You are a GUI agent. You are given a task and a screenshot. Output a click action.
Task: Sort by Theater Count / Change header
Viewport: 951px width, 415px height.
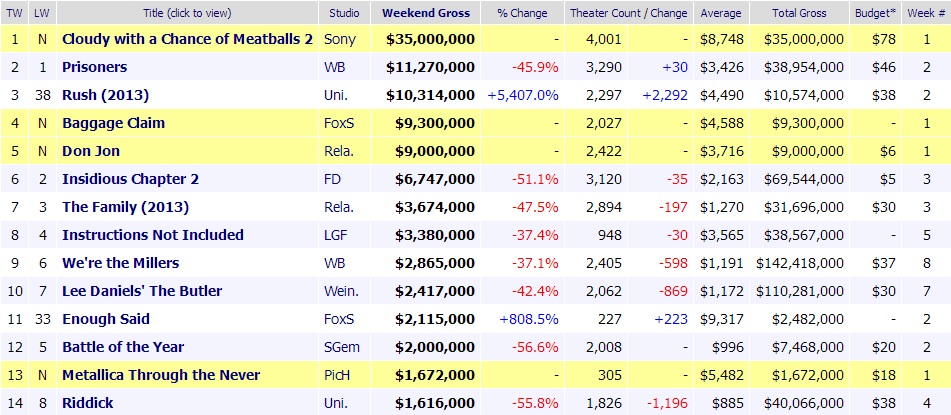[x=627, y=13]
